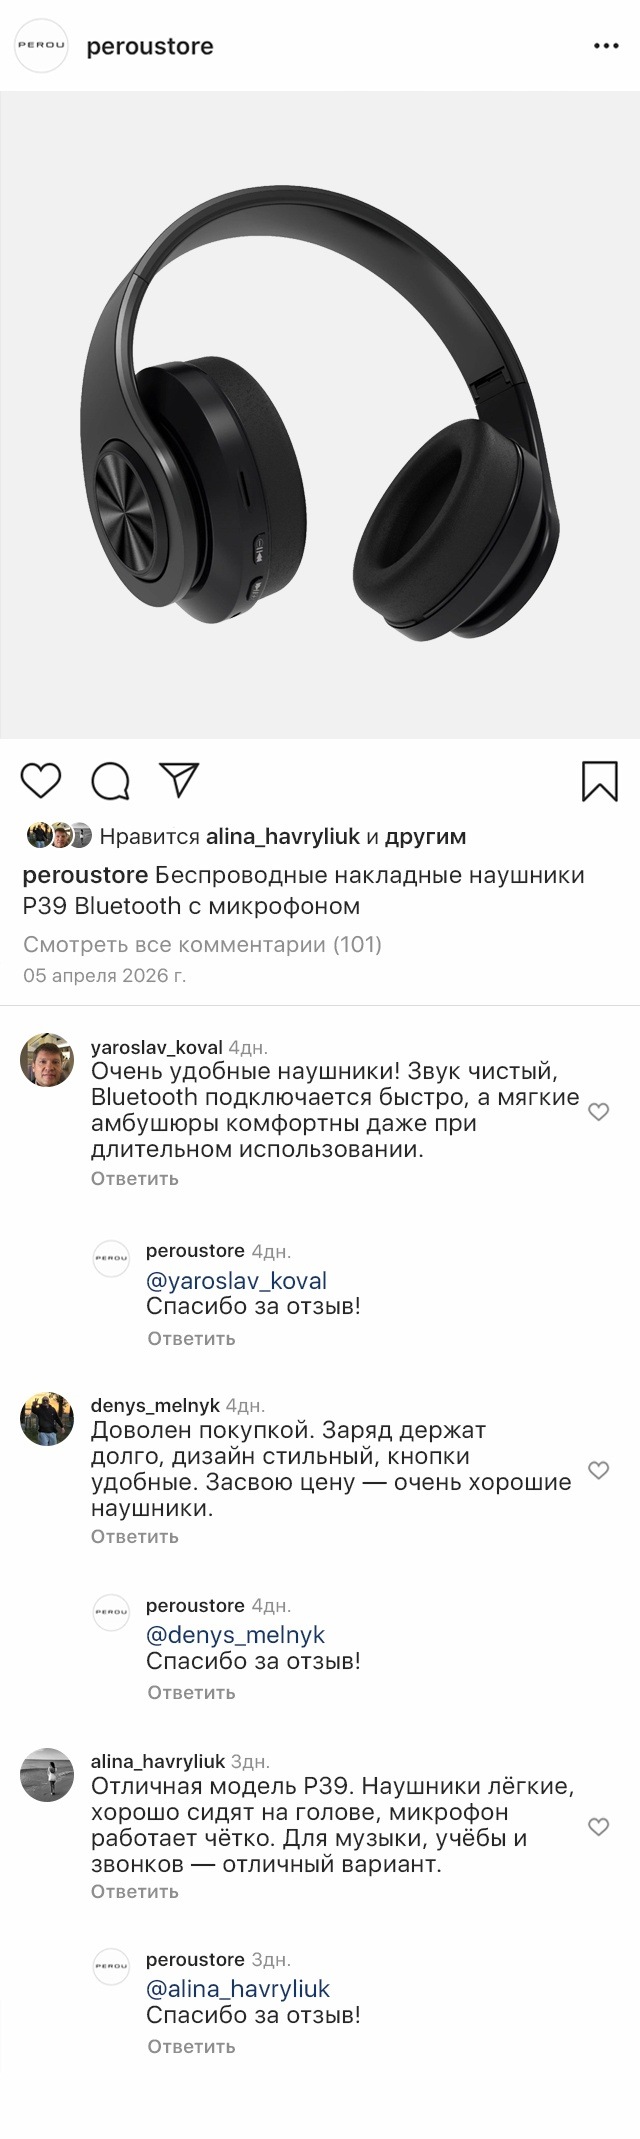The height and width of the screenshot is (2139, 640).
Task: Open the three-dot post options menu
Action: point(606,46)
